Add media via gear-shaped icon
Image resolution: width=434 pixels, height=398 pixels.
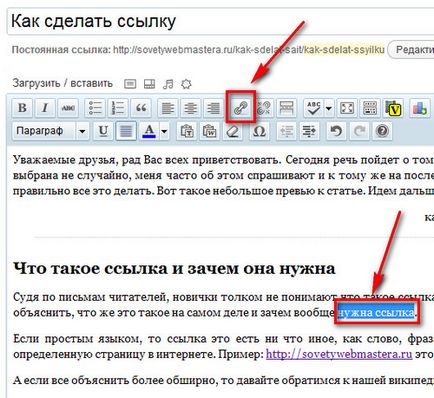pos(186,84)
